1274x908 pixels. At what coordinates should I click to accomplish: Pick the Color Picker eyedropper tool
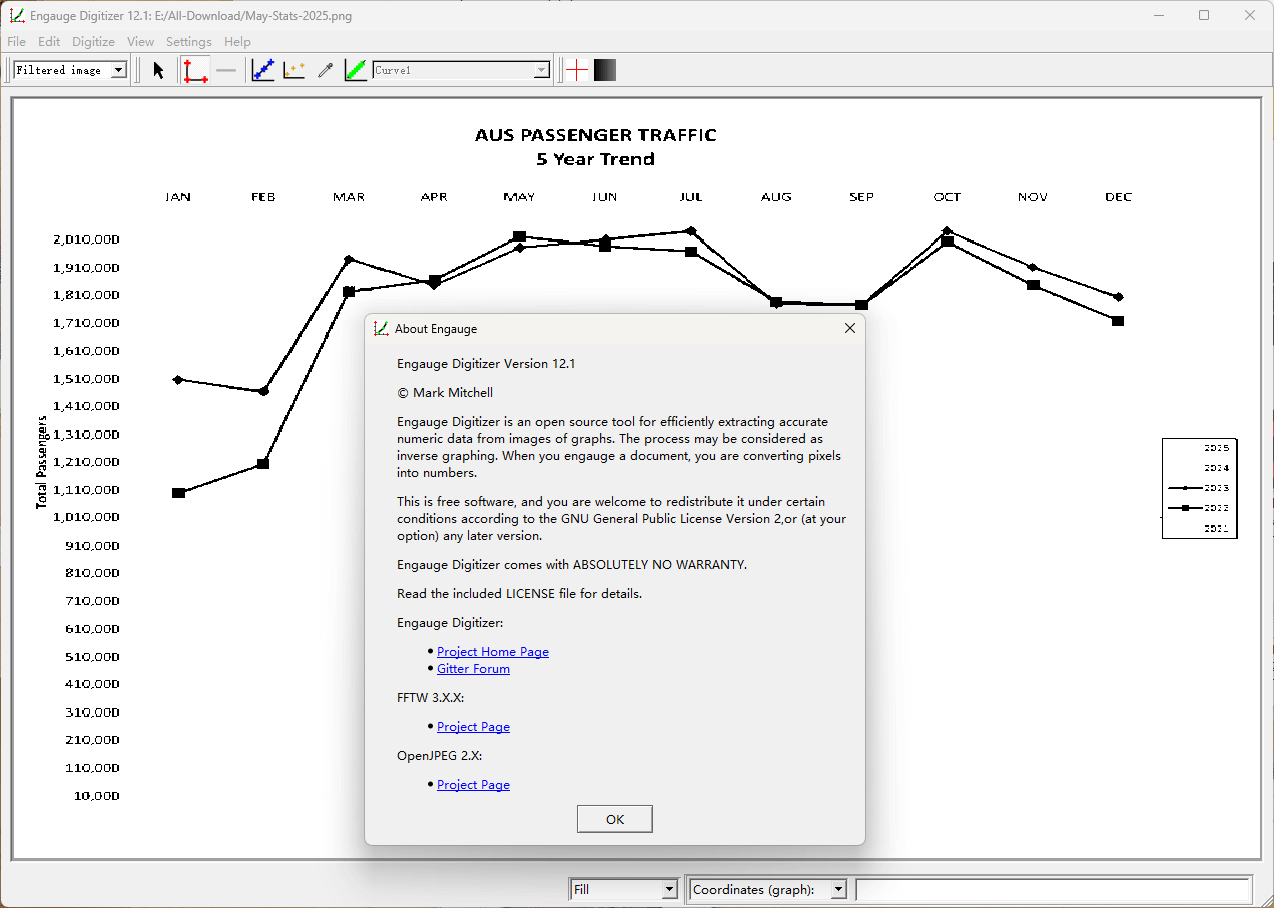click(x=325, y=69)
